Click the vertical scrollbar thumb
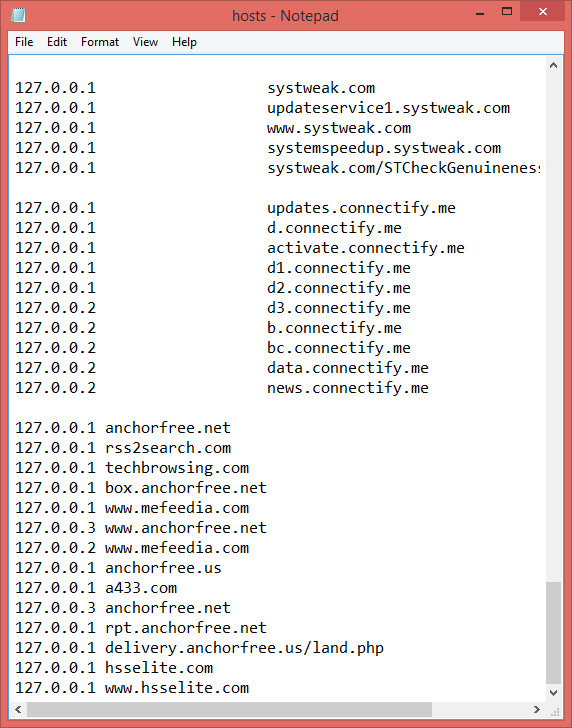This screenshot has width=572, height=728. [553, 632]
